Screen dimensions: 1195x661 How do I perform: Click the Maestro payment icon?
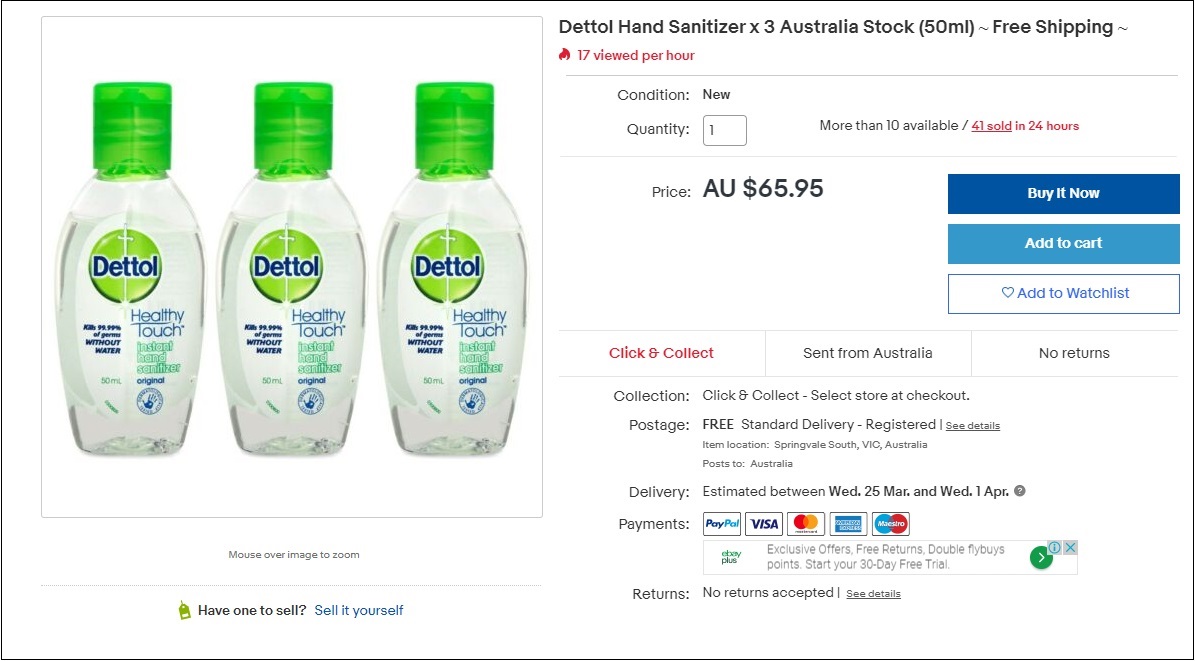890,524
